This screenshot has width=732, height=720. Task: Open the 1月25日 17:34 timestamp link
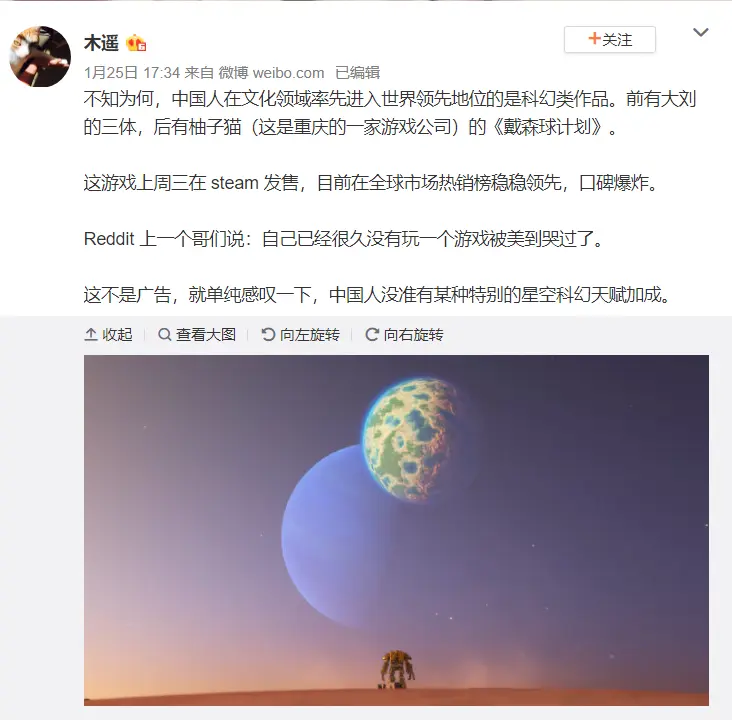[x=132, y=73]
